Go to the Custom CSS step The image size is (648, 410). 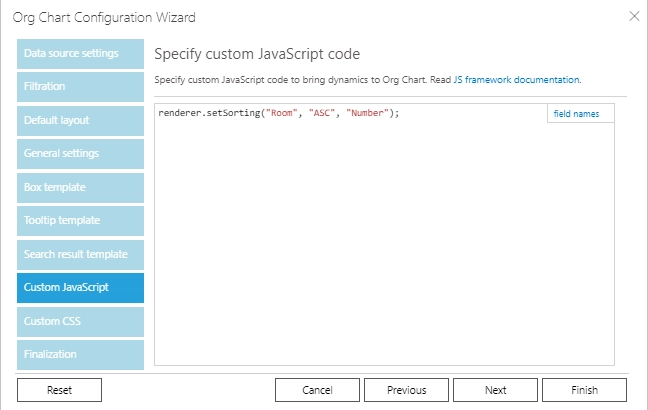(80, 322)
